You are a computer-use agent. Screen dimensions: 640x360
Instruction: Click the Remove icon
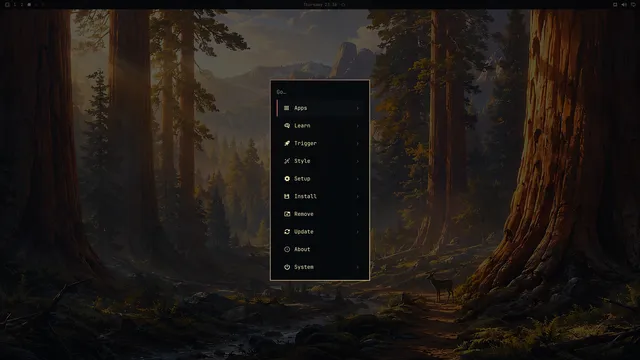pos(287,214)
